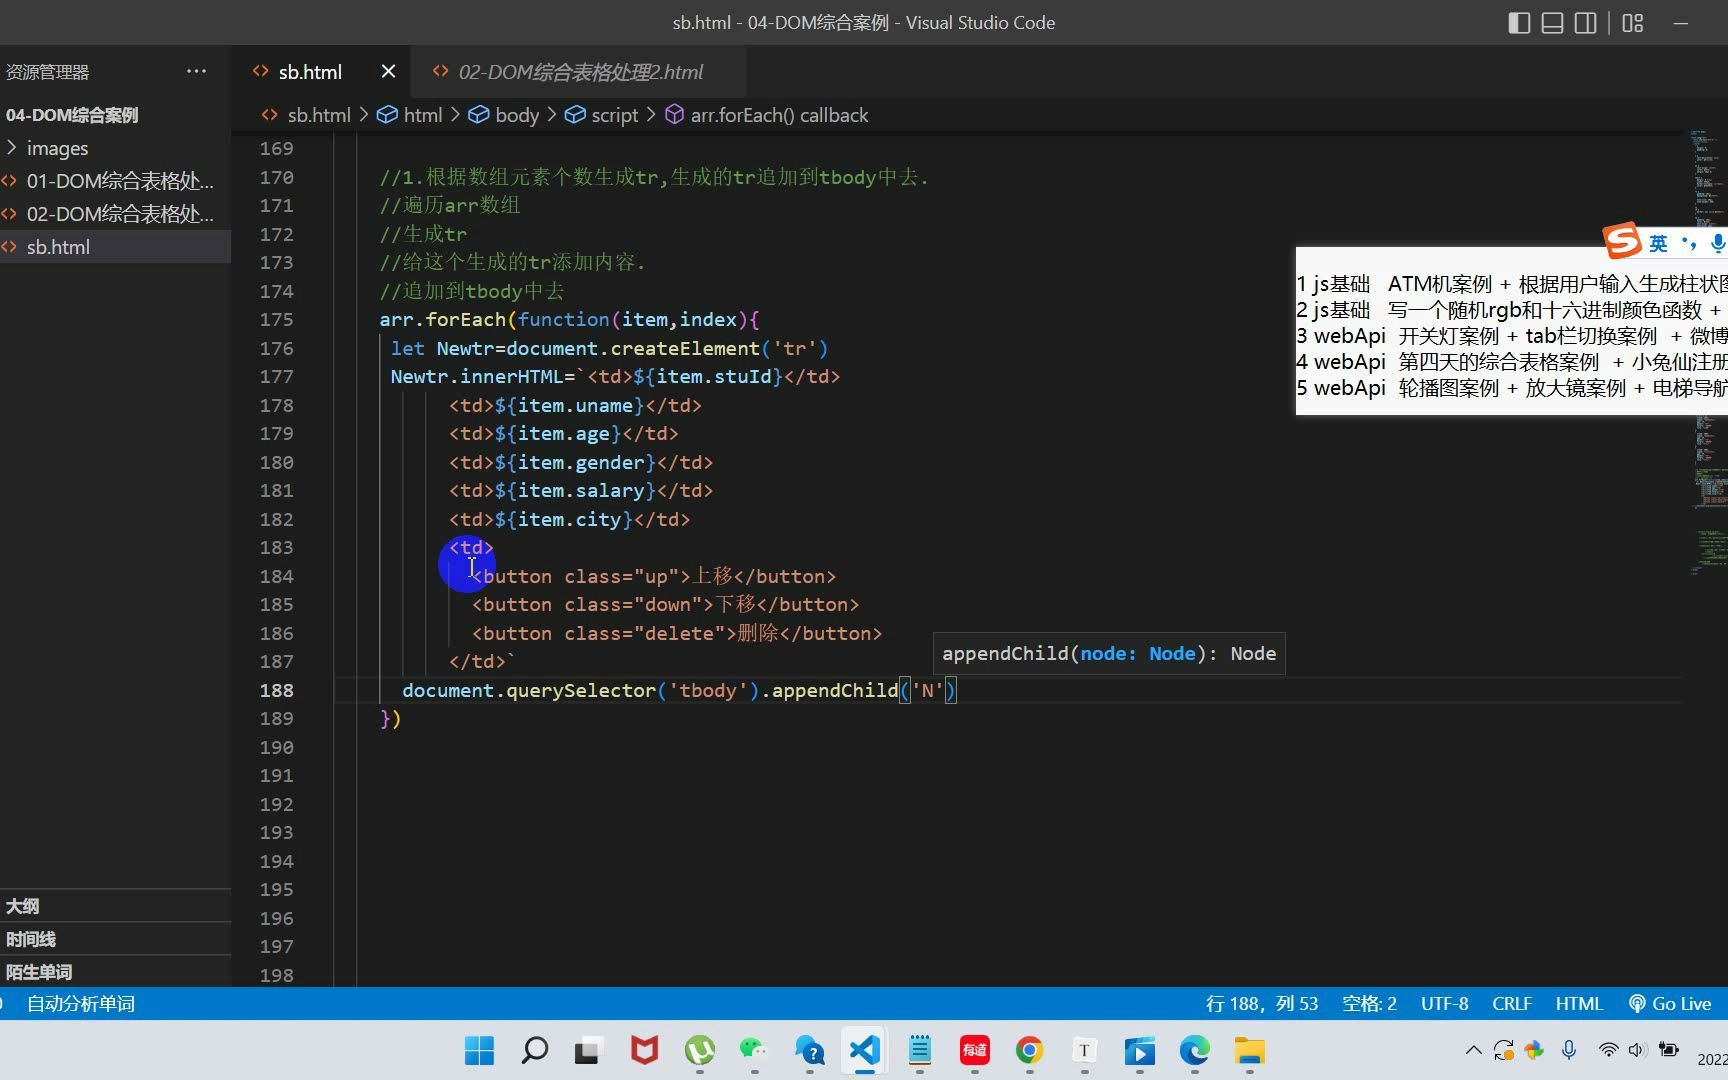
Task: Click sync tray icon
Action: click(x=1503, y=1050)
